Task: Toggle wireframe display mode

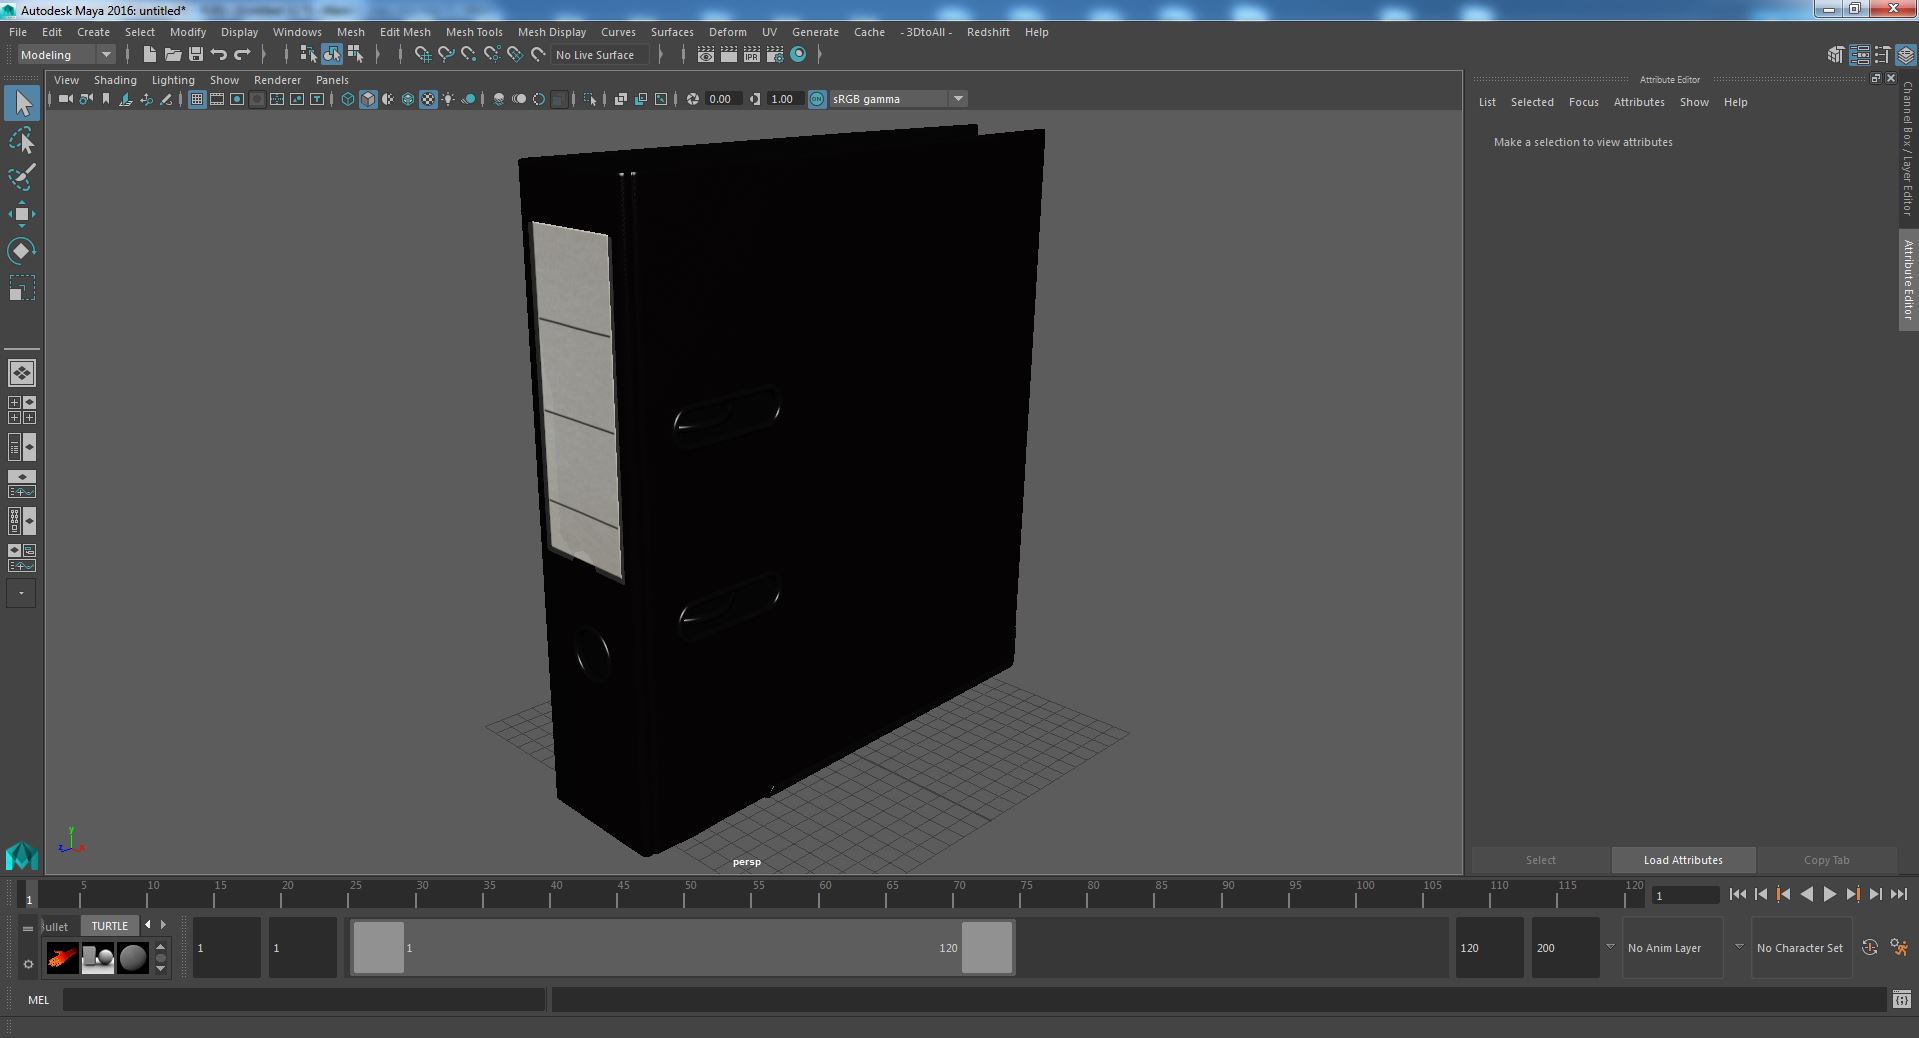Action: 348,99
